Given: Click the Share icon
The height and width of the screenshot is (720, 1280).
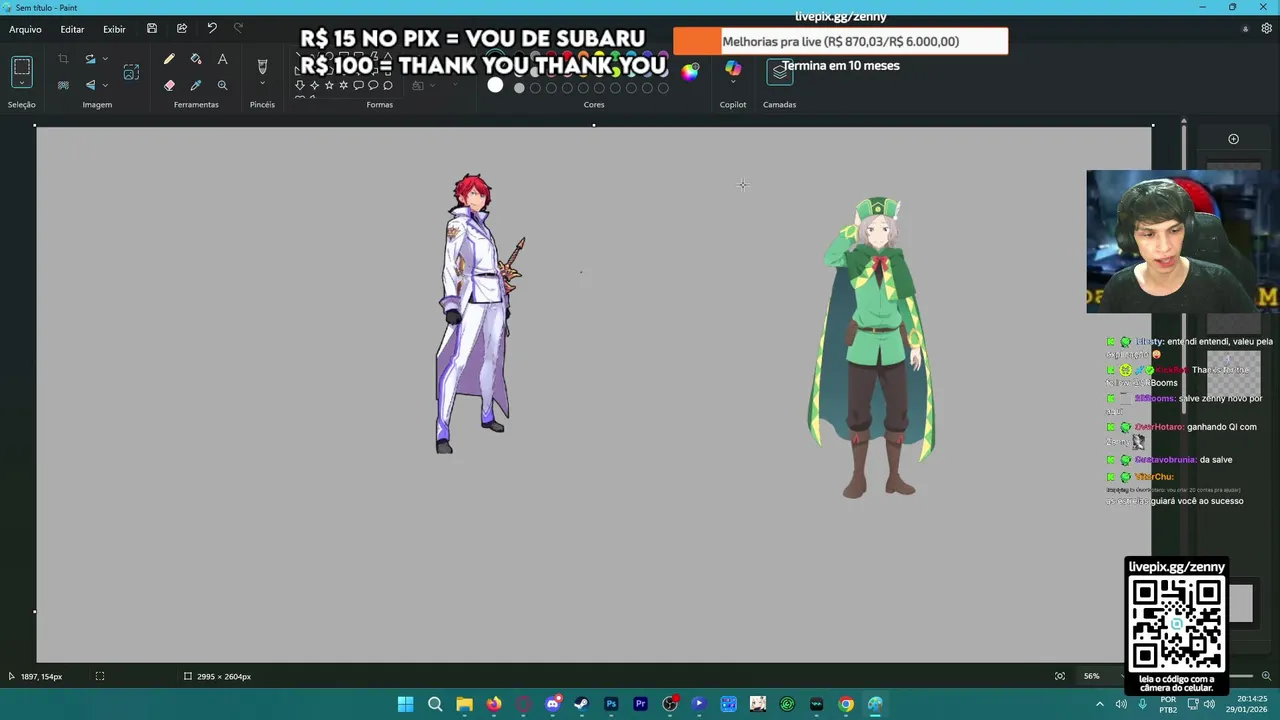Looking at the screenshot, I should pyautogui.click(x=182, y=29).
